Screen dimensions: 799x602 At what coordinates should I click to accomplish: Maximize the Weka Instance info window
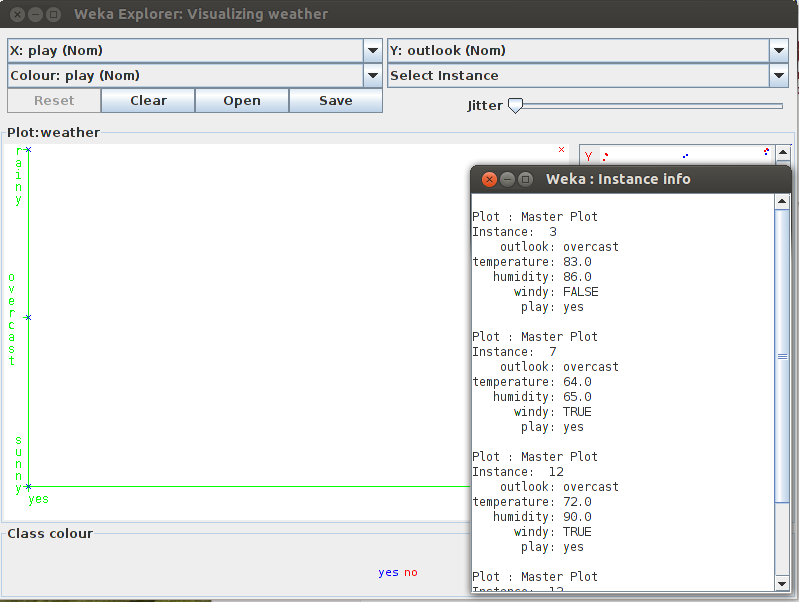(x=525, y=179)
